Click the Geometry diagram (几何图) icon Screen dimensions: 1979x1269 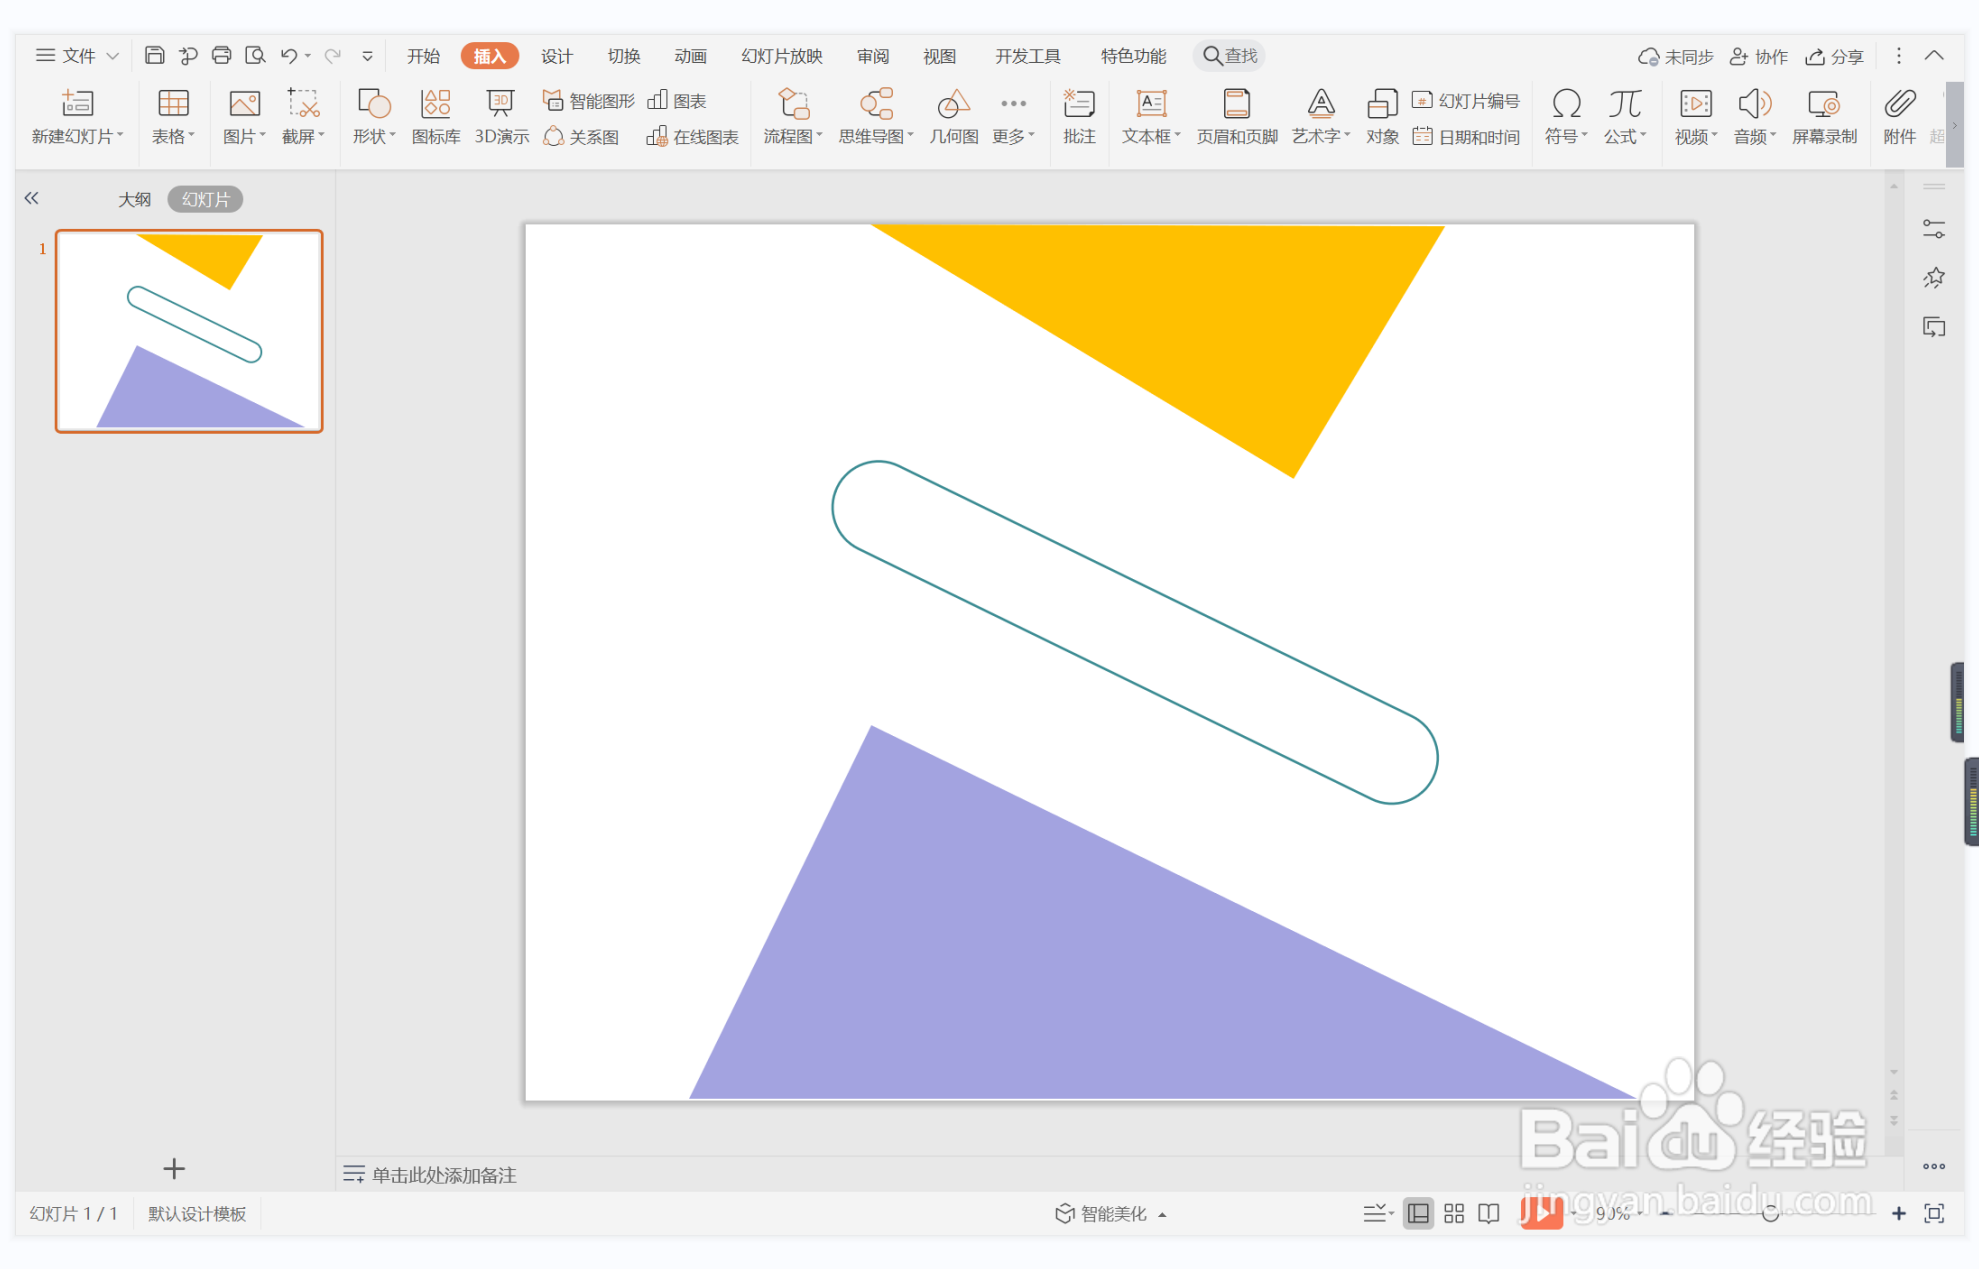pyautogui.click(x=953, y=103)
